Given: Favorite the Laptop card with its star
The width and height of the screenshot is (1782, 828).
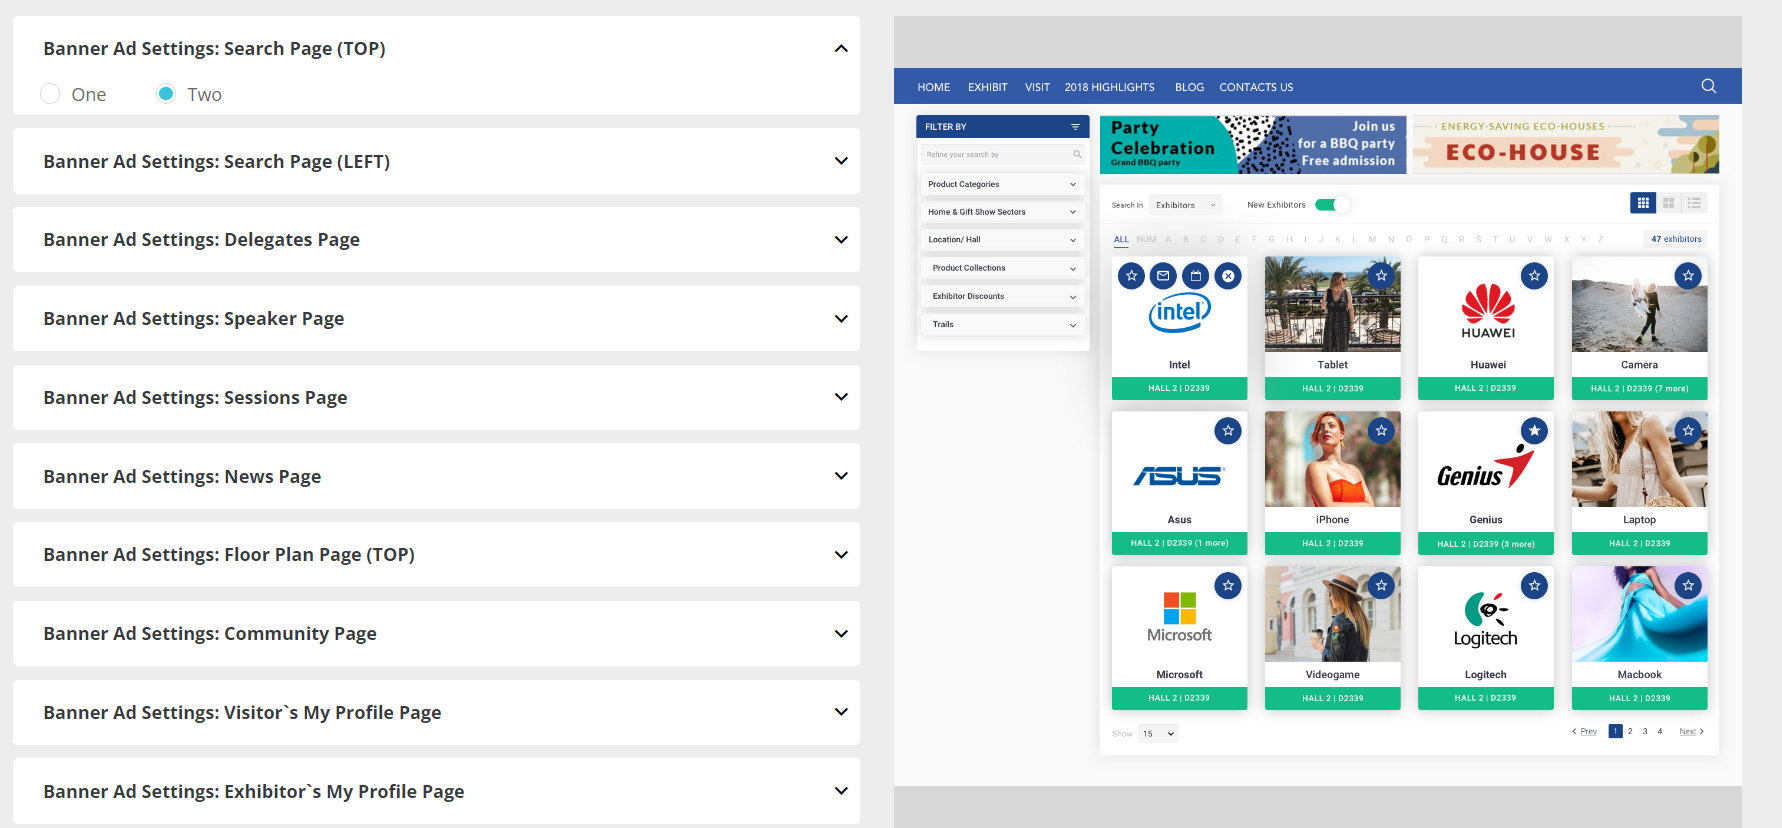Looking at the screenshot, I should click(1688, 431).
